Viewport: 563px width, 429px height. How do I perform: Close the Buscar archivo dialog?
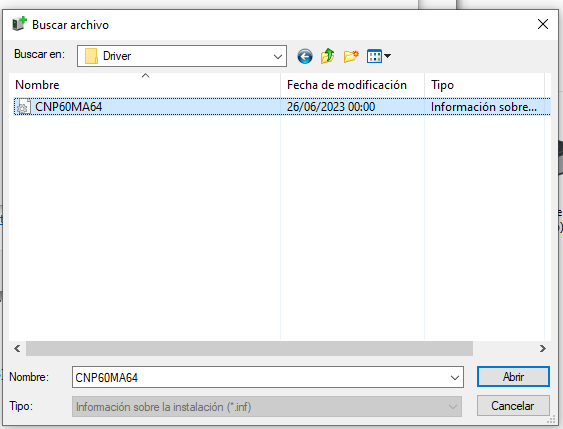pyautogui.click(x=543, y=24)
